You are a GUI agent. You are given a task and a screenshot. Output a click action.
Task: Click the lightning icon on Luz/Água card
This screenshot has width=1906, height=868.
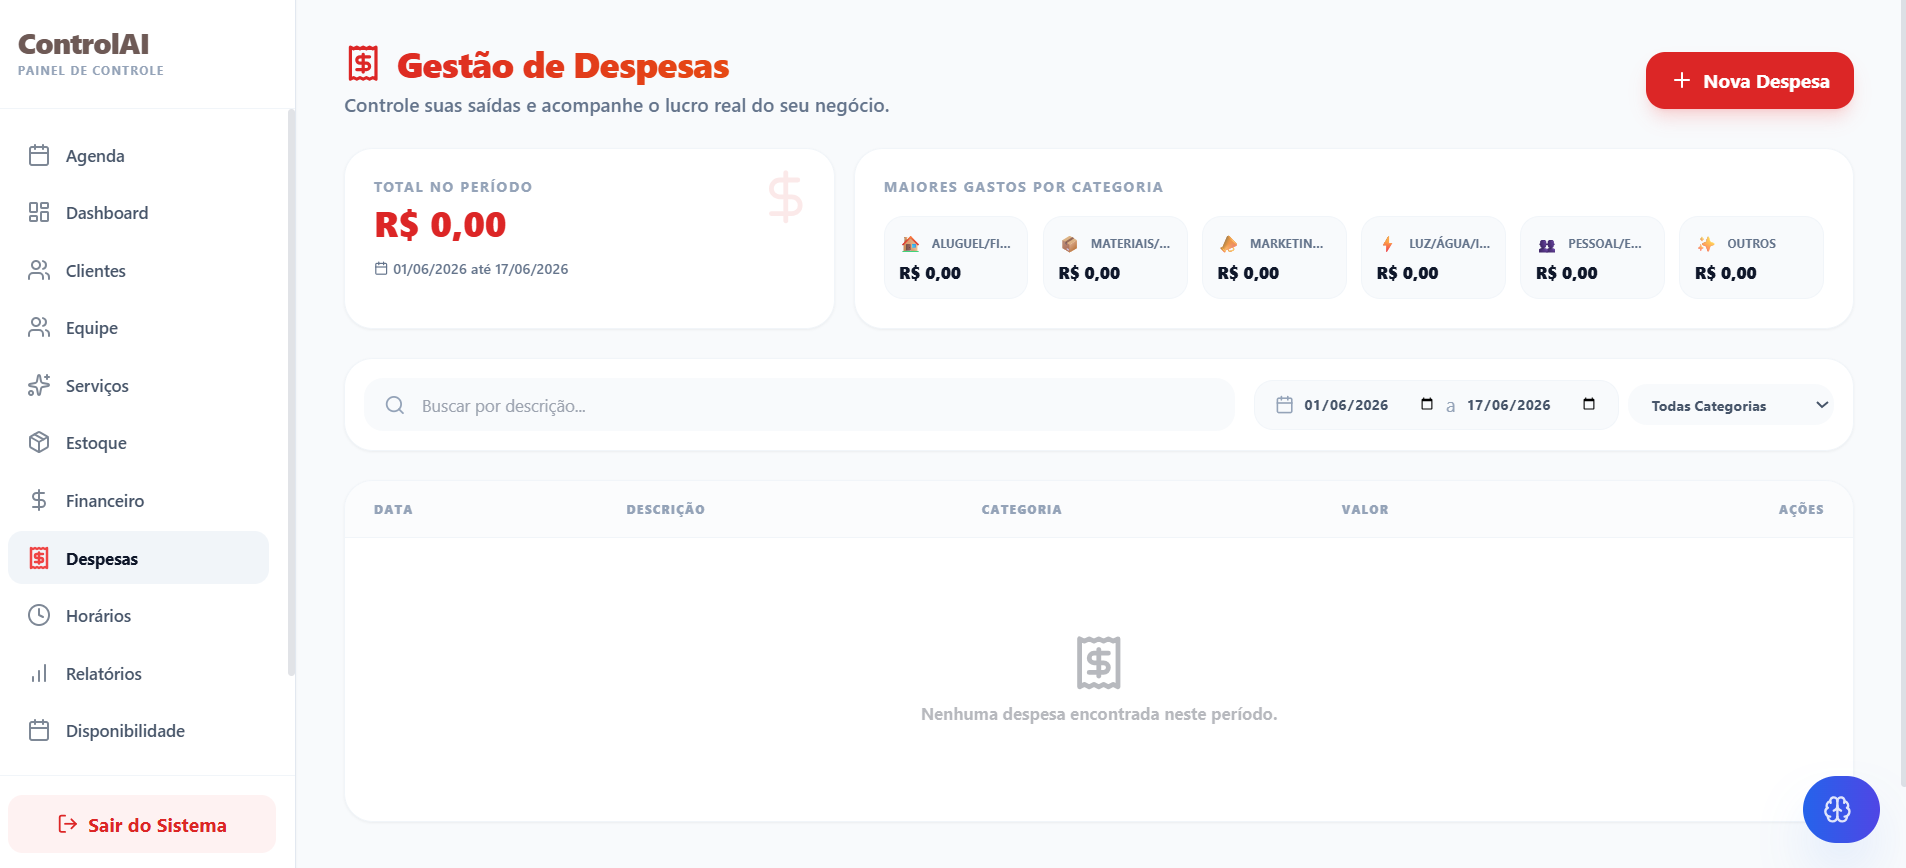pos(1387,244)
